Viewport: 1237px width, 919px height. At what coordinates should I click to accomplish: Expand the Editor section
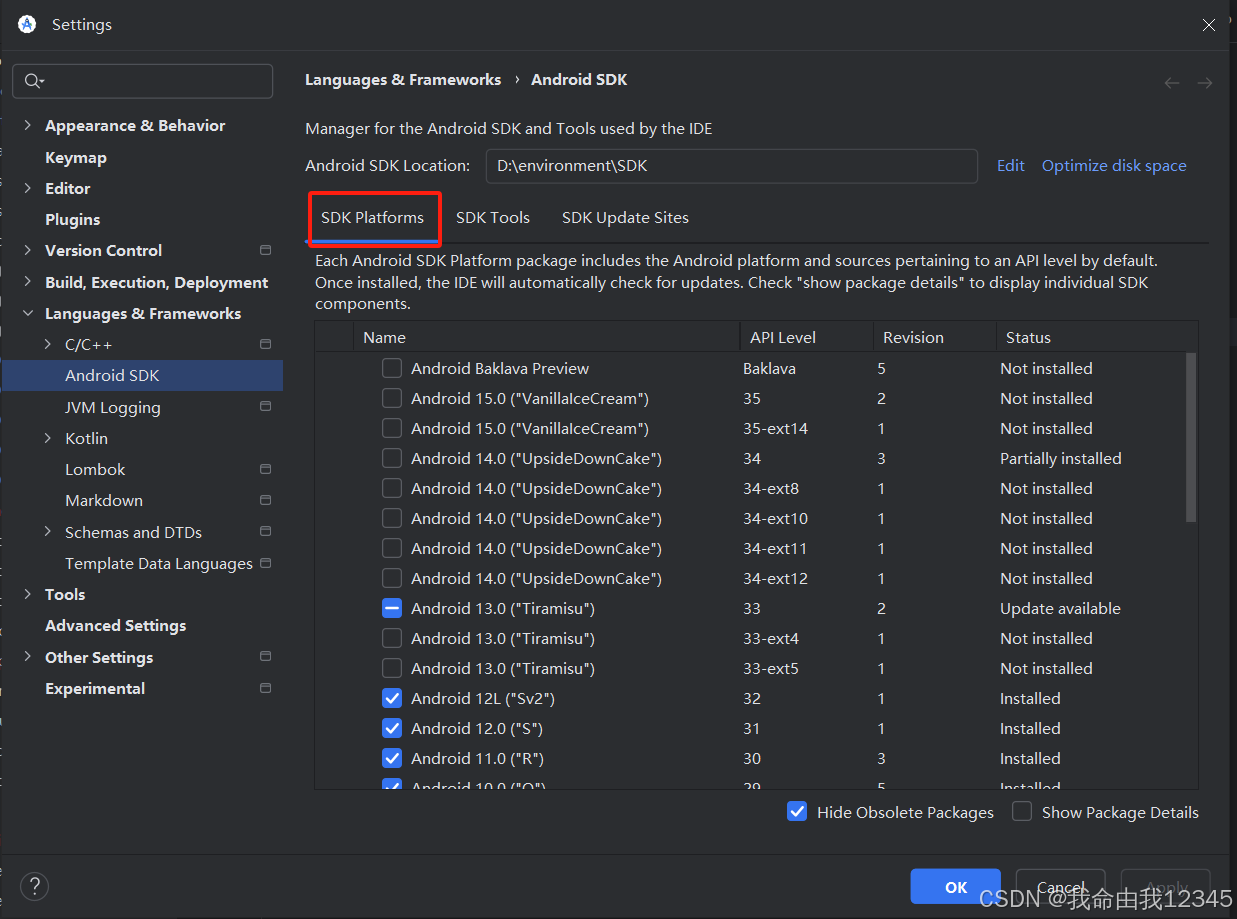(28, 188)
